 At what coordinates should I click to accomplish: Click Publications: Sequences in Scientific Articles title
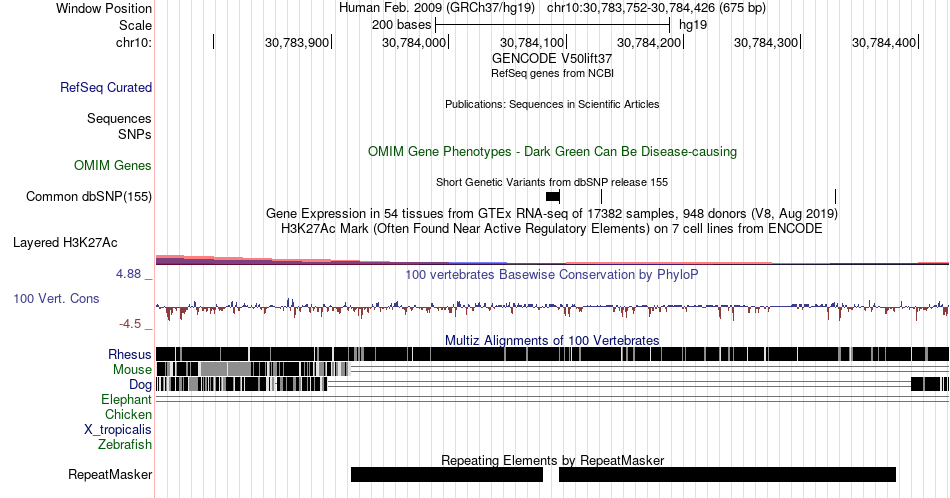552,104
